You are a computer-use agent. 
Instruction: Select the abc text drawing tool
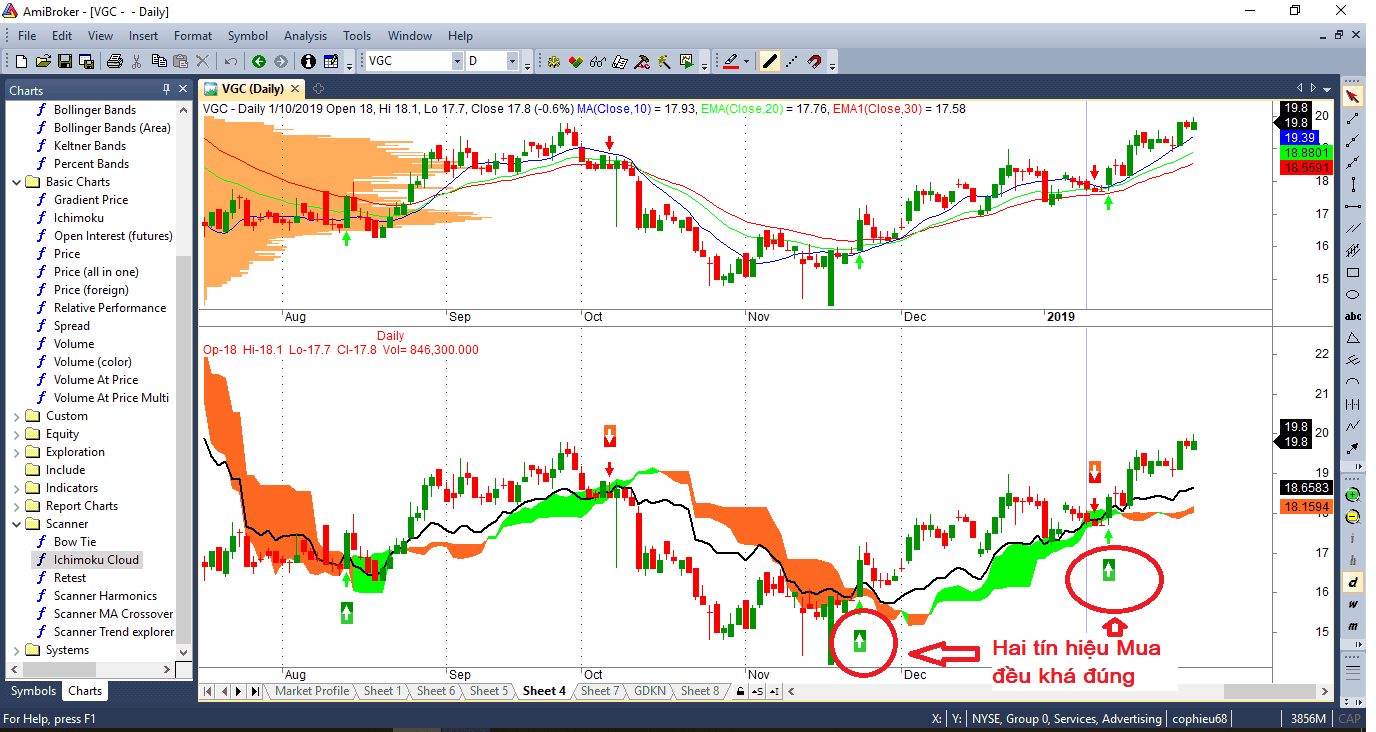point(1353,316)
